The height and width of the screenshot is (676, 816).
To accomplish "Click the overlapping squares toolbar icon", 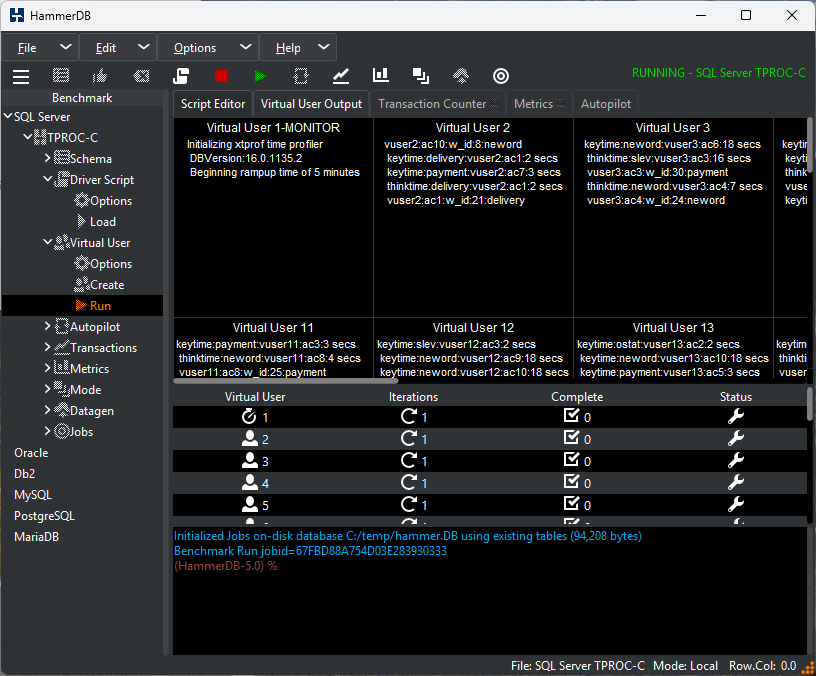I will [x=420, y=76].
